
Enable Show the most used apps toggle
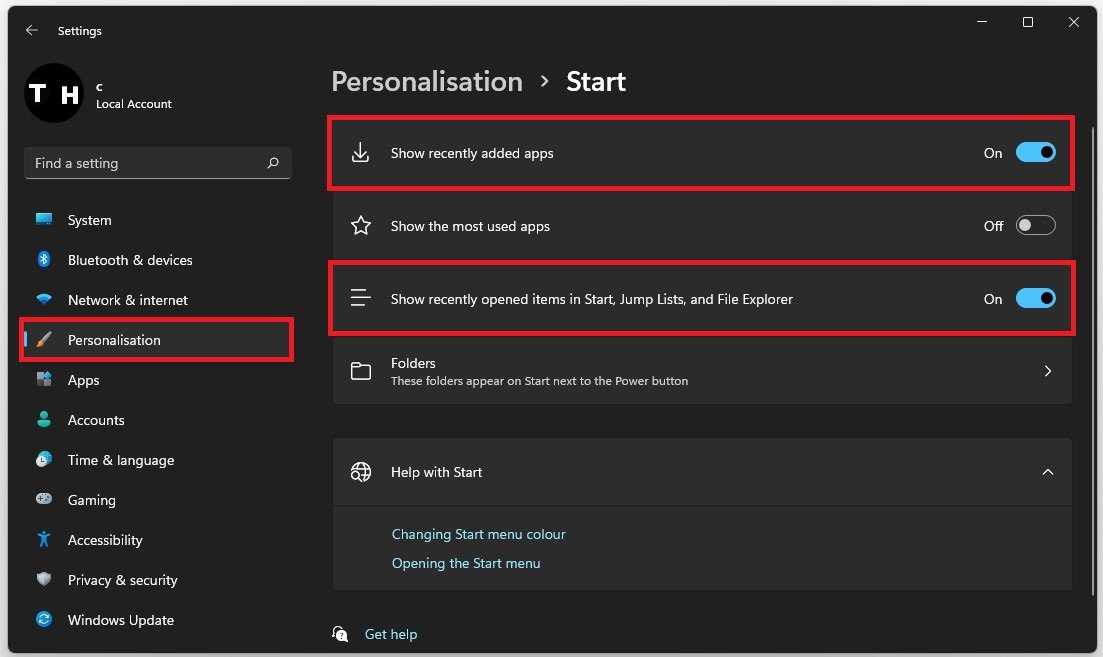click(x=1035, y=226)
